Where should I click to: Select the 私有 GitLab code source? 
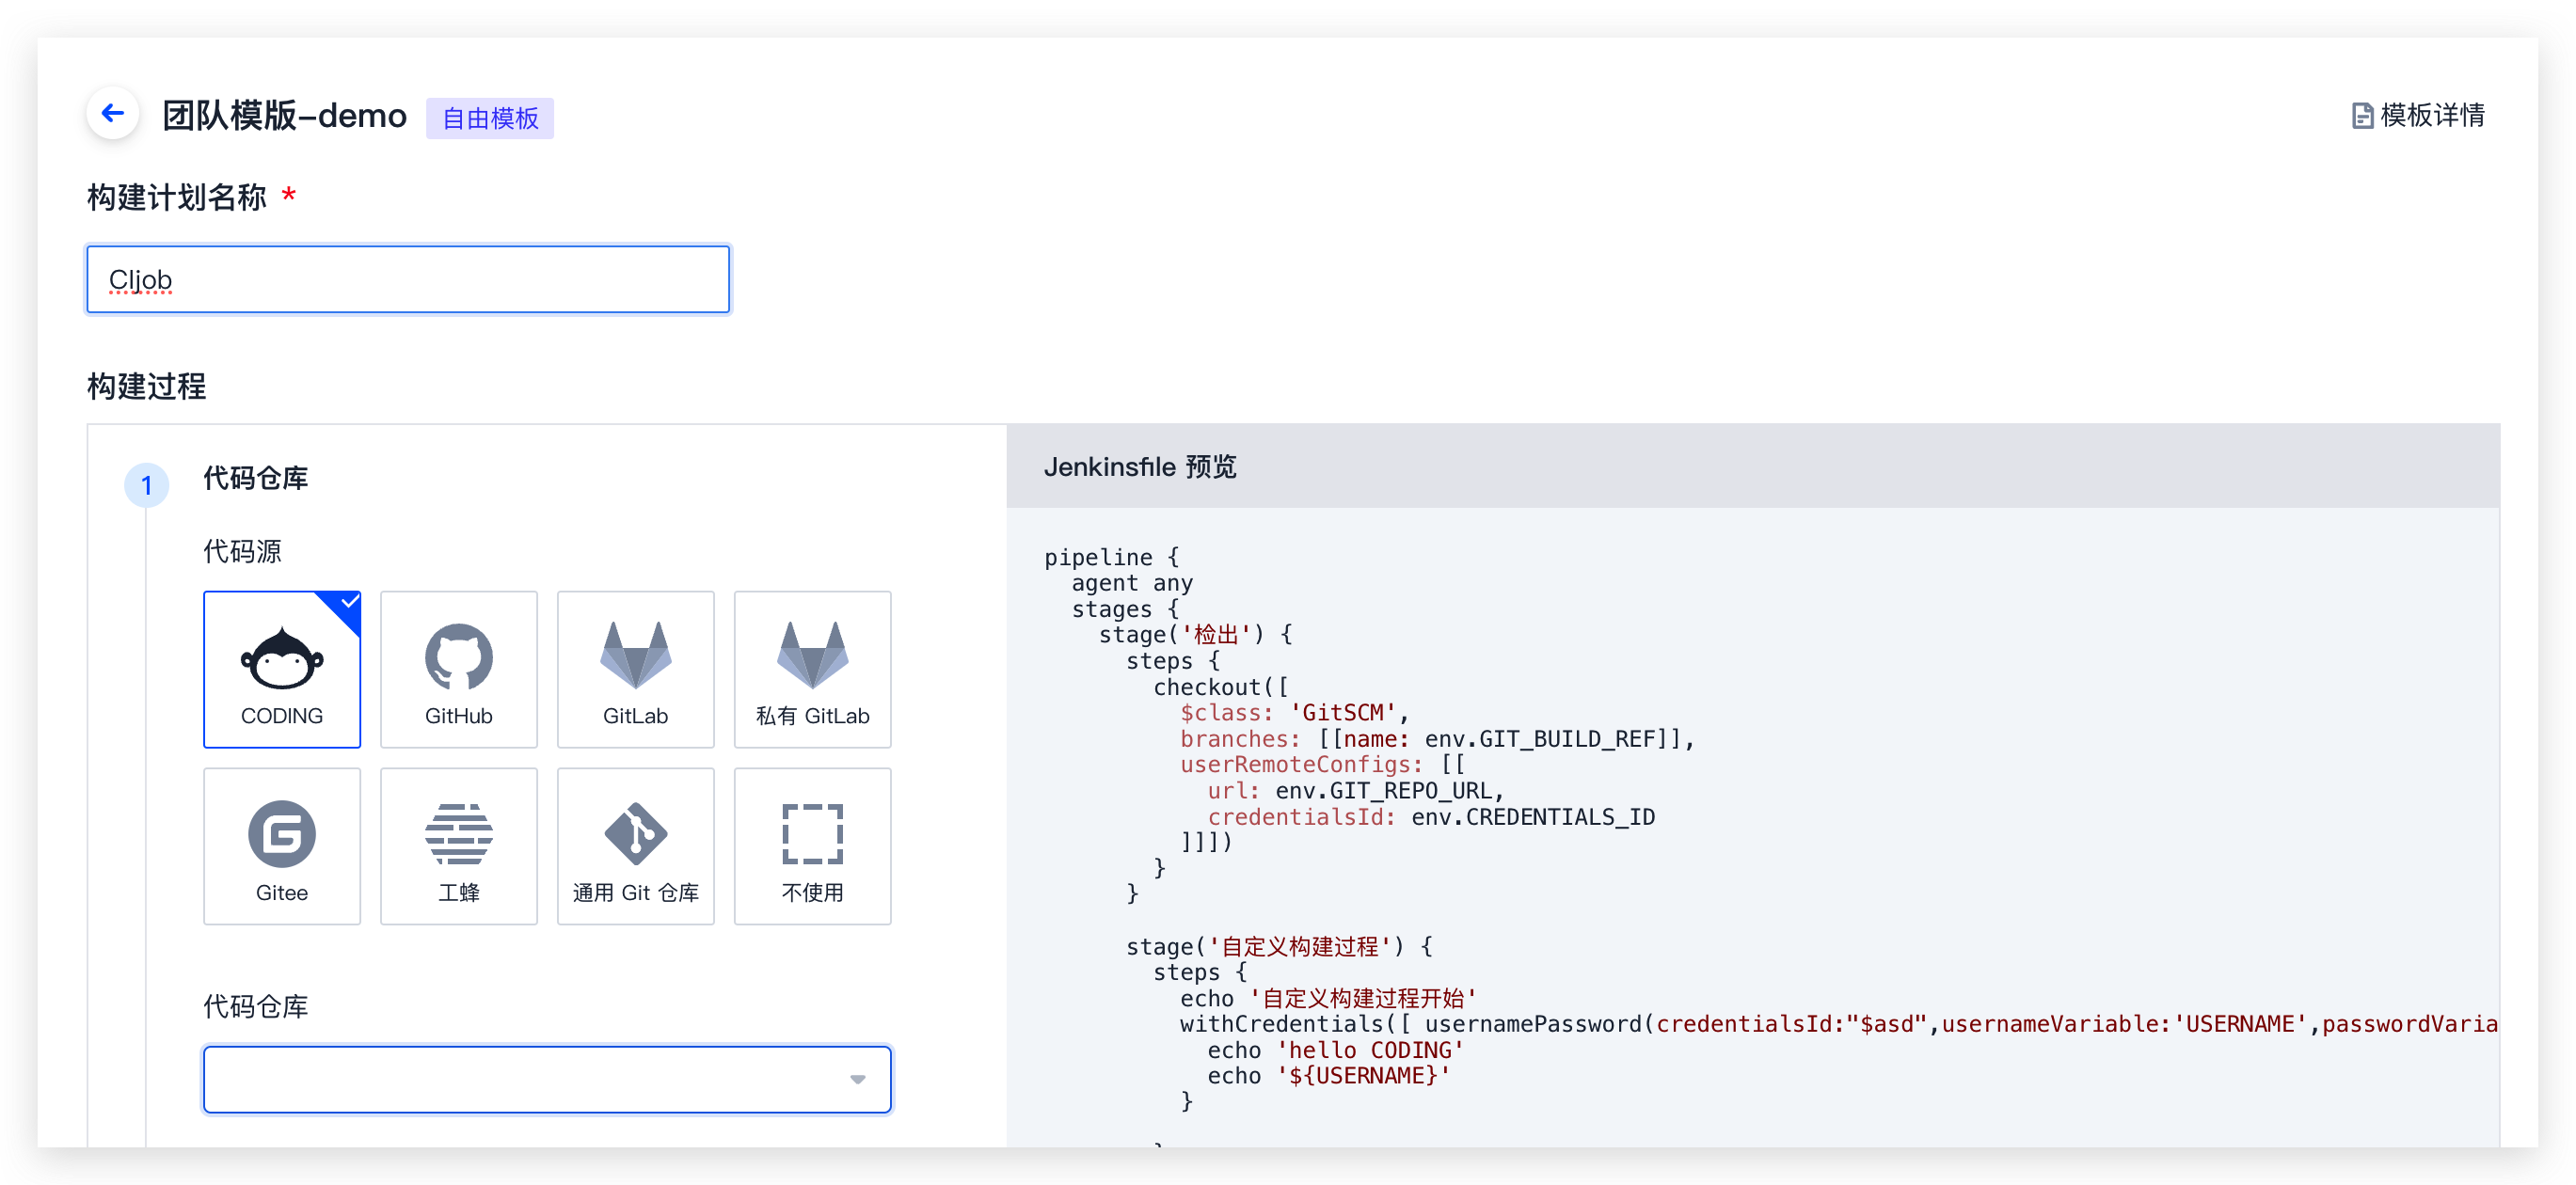[x=813, y=669]
